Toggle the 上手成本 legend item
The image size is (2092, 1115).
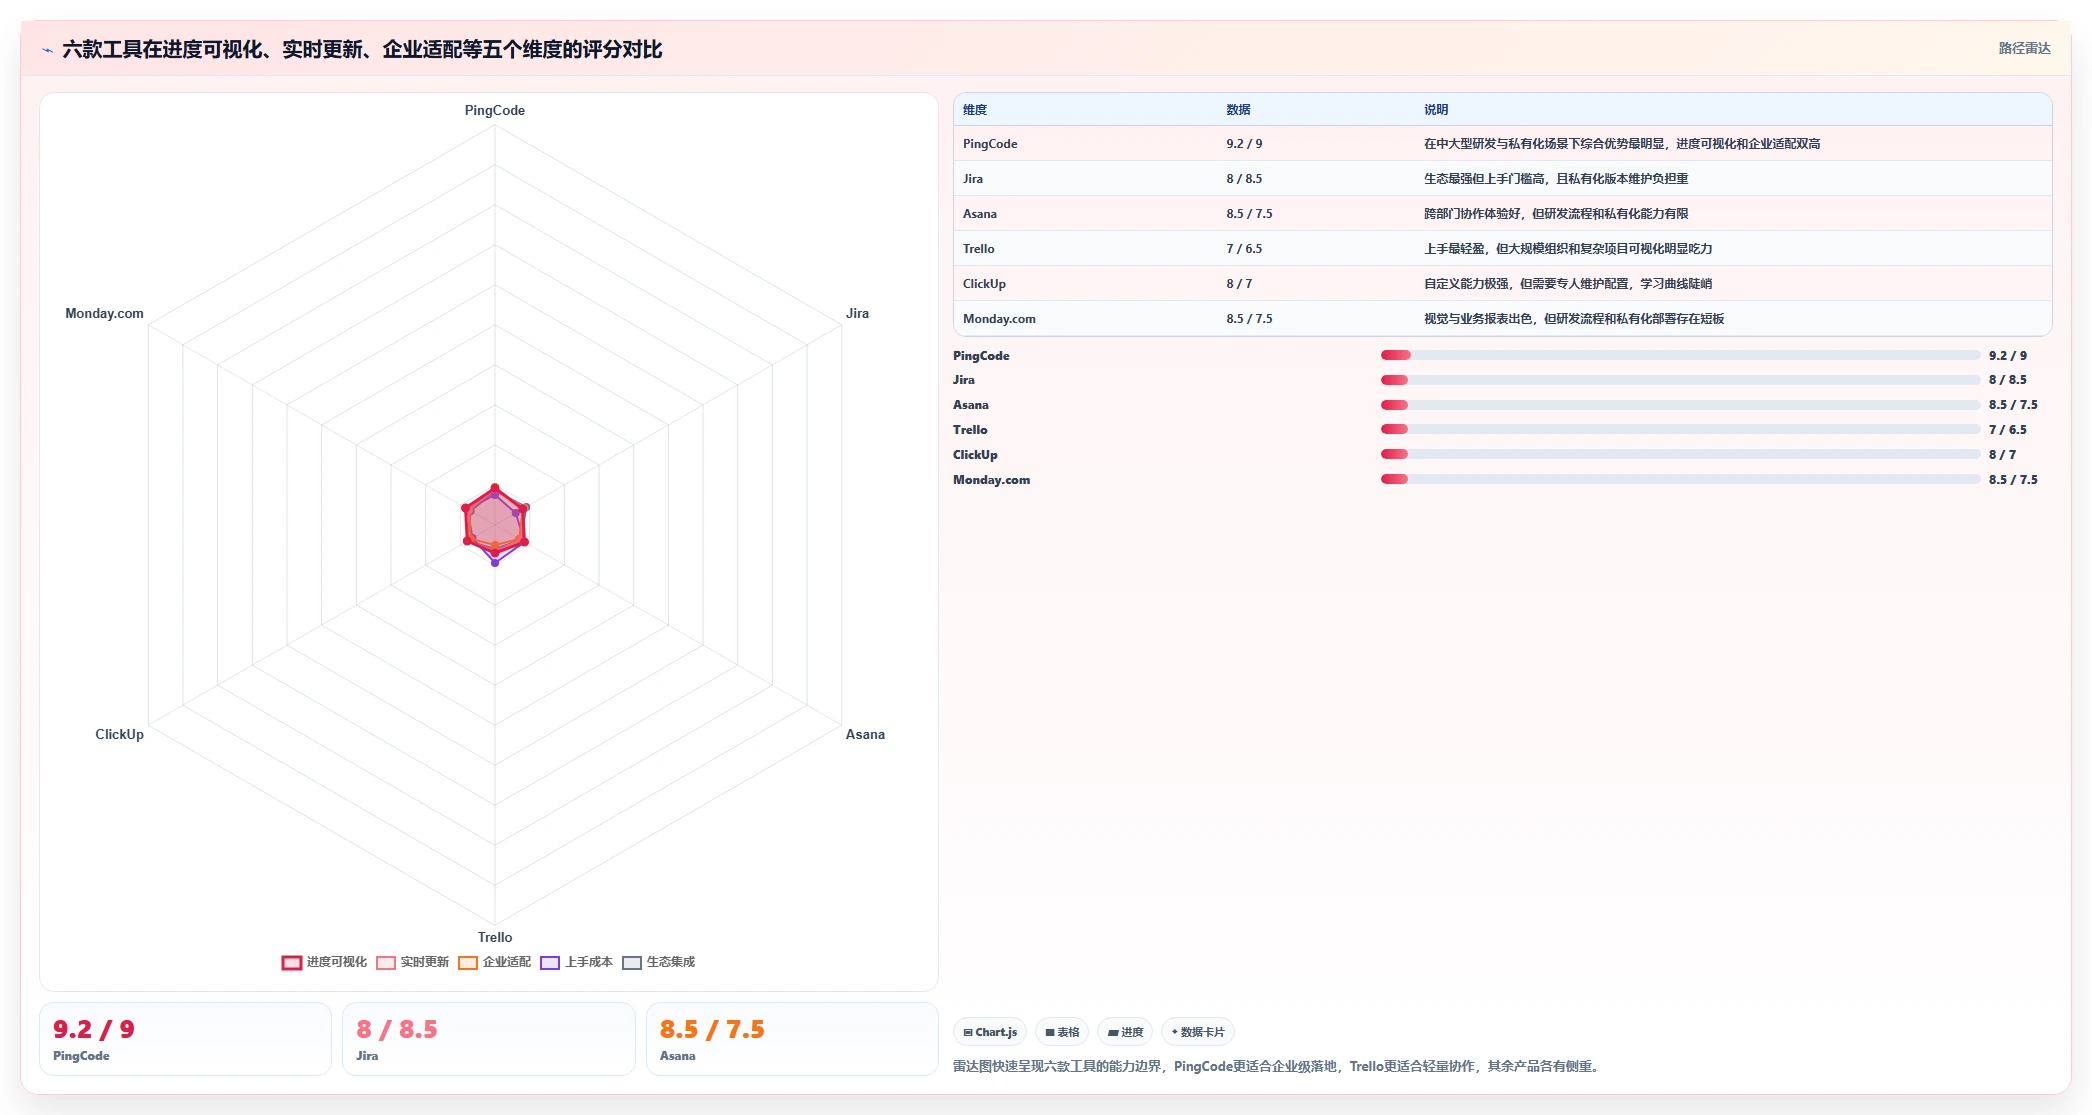[577, 962]
